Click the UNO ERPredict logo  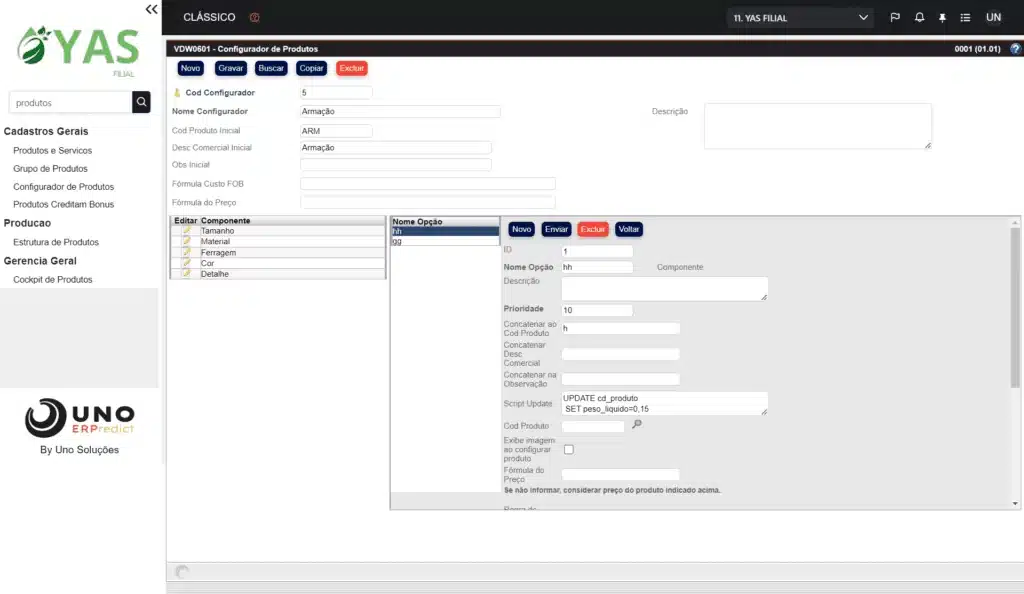point(79,418)
